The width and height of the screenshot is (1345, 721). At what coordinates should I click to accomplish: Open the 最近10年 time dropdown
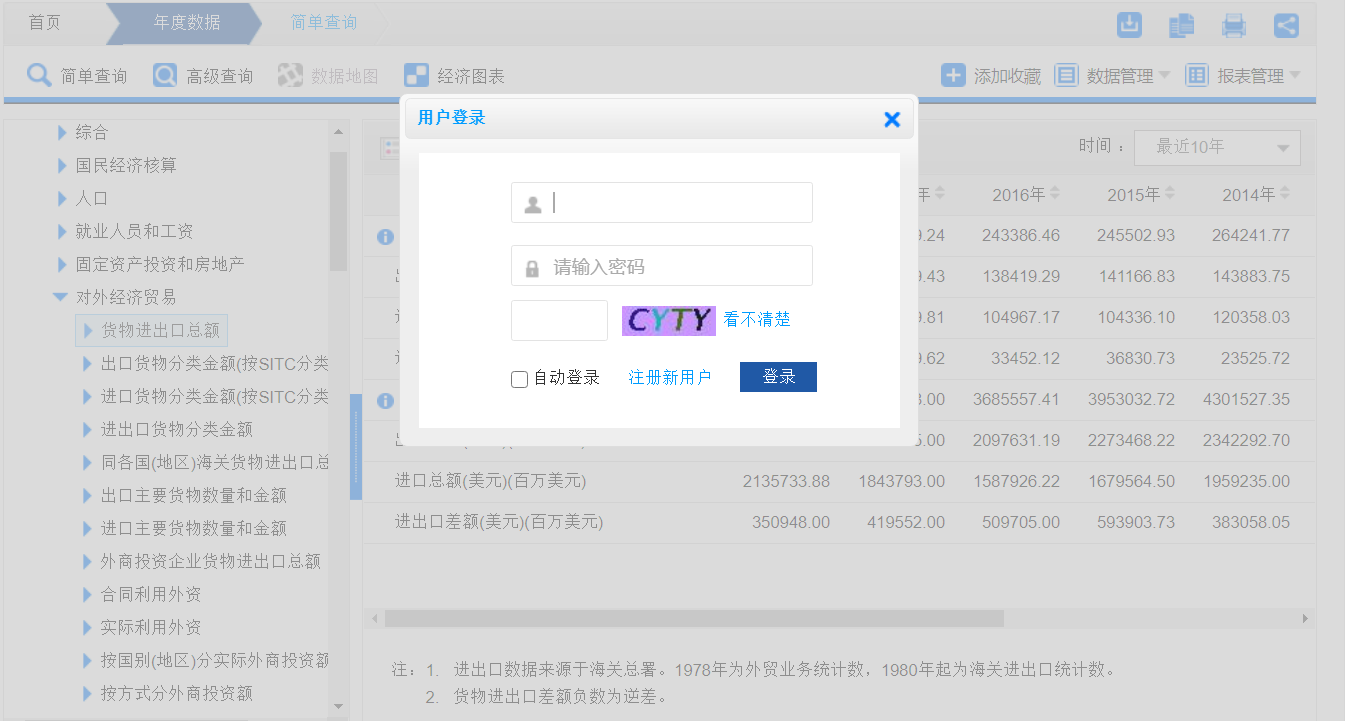pos(1217,147)
